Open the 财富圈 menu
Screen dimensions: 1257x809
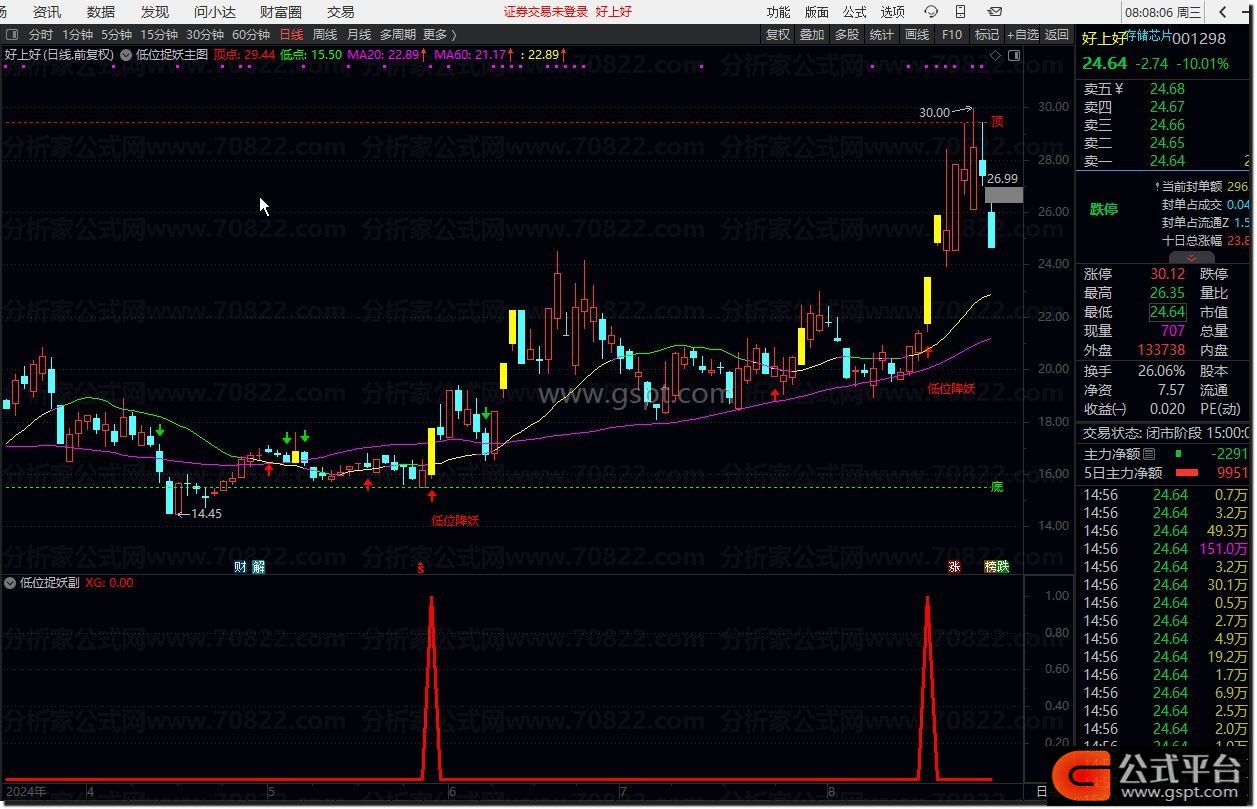pyautogui.click(x=281, y=12)
